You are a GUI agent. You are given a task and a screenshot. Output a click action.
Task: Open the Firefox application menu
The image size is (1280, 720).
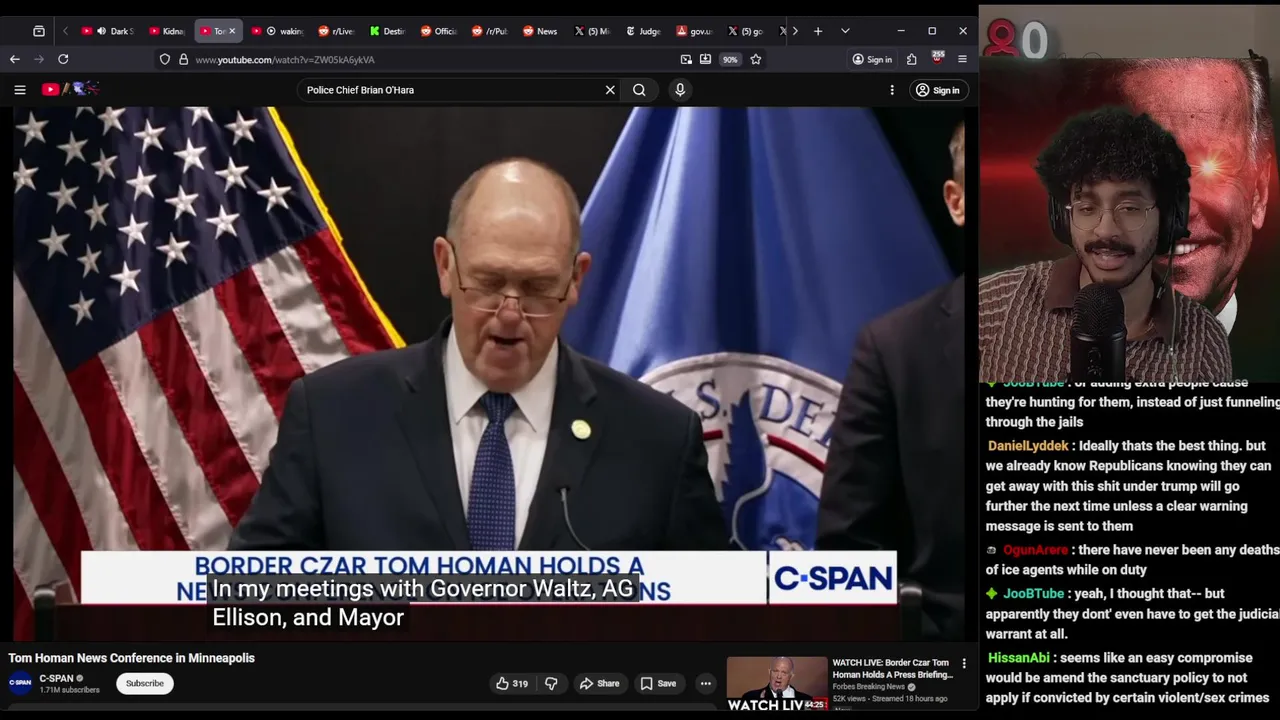[x=962, y=59]
